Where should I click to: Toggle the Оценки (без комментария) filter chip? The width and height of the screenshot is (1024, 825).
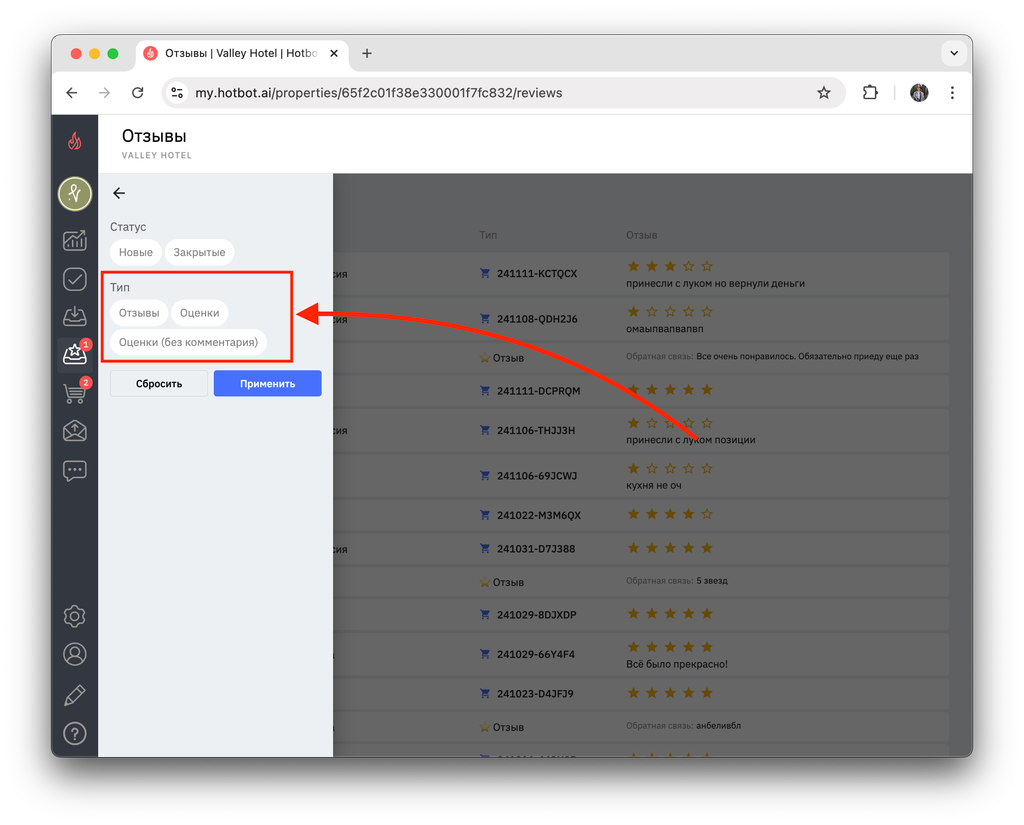pyautogui.click(x=188, y=342)
